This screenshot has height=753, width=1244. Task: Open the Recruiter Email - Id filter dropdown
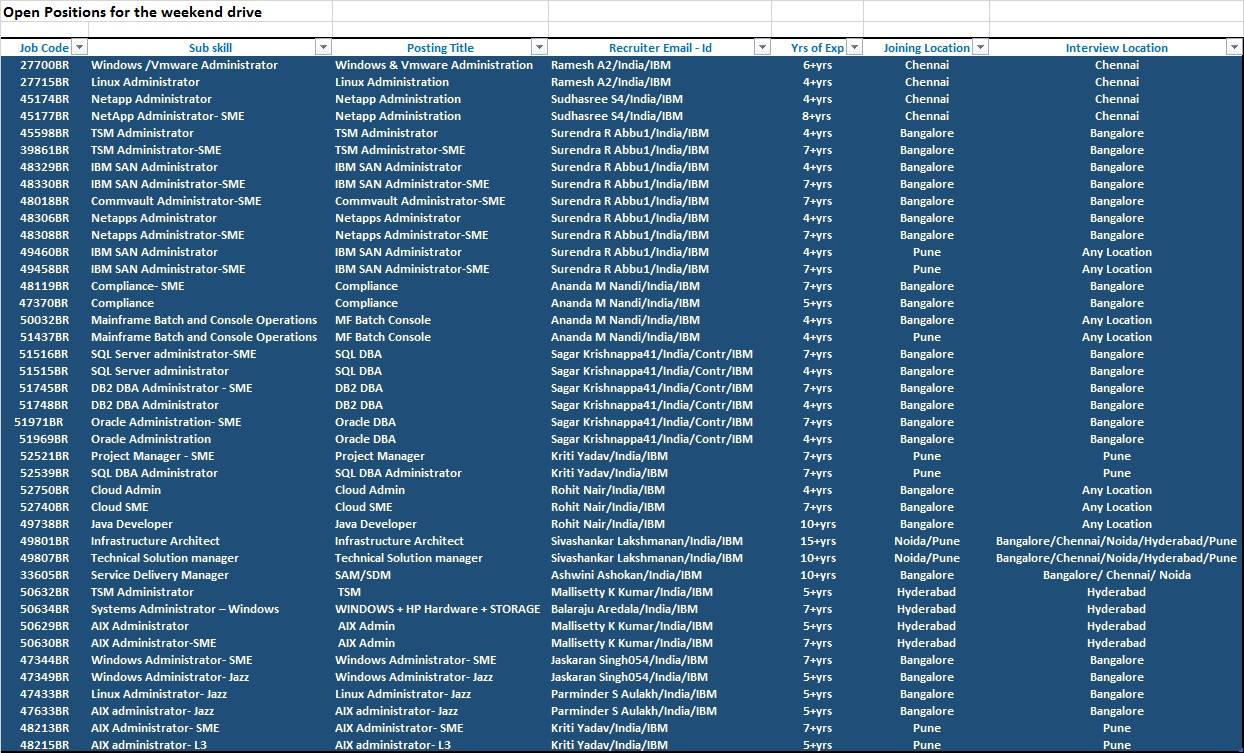point(762,47)
